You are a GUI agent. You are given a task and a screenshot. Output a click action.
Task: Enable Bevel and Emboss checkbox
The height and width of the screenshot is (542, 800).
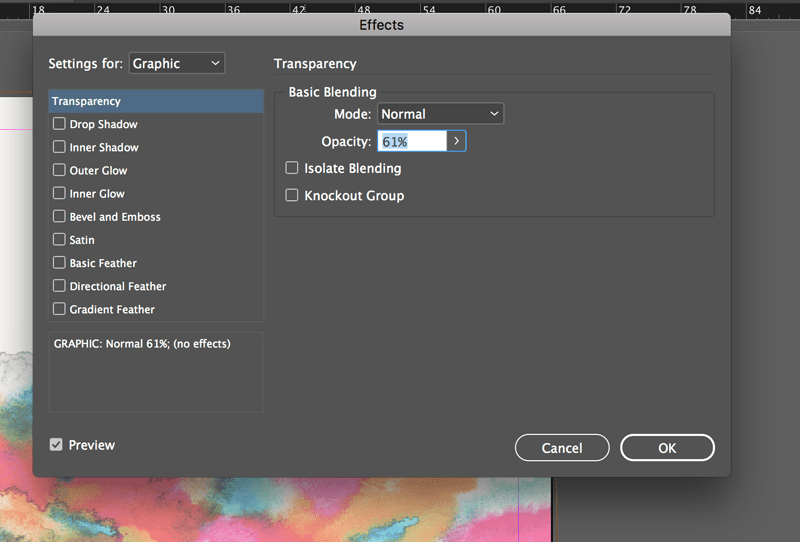click(59, 216)
